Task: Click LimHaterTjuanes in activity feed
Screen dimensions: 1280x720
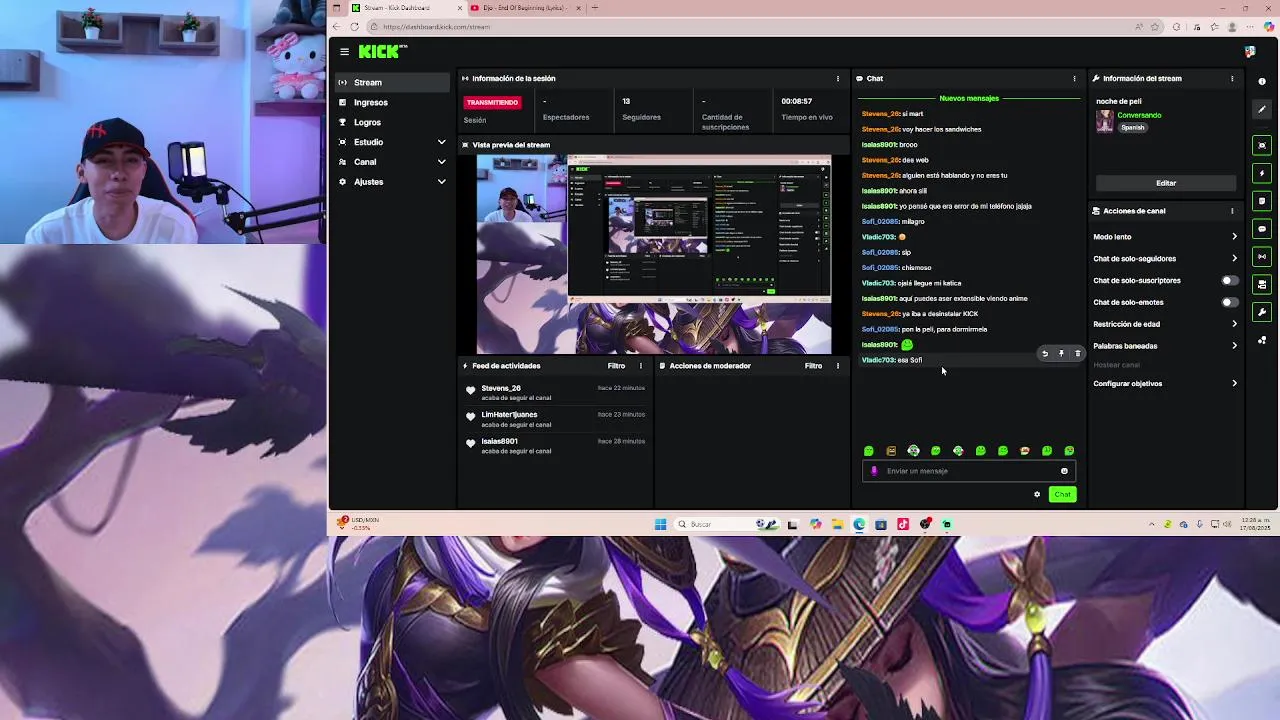Action: click(509, 414)
